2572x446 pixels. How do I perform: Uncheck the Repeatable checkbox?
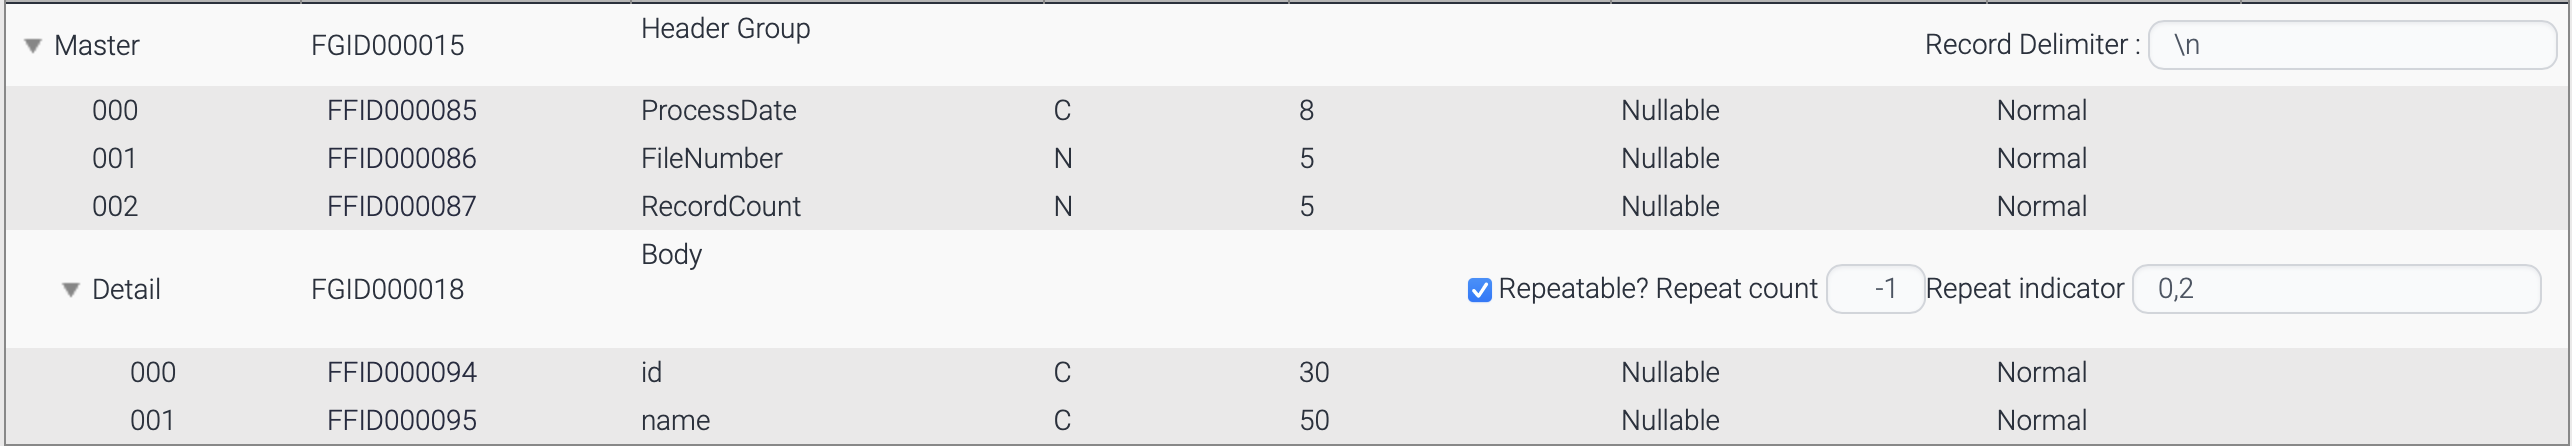click(1479, 290)
